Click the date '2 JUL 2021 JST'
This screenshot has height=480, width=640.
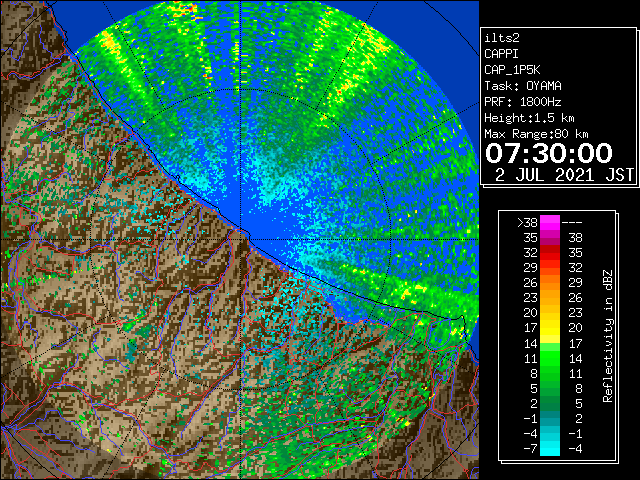tap(564, 175)
